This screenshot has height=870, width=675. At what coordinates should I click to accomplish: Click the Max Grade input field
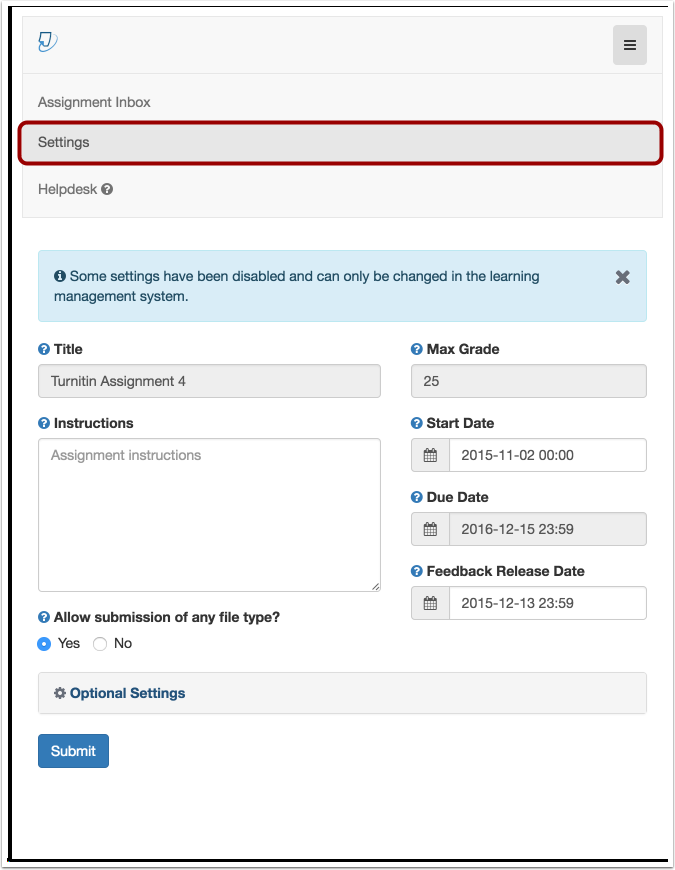pyautogui.click(x=529, y=381)
